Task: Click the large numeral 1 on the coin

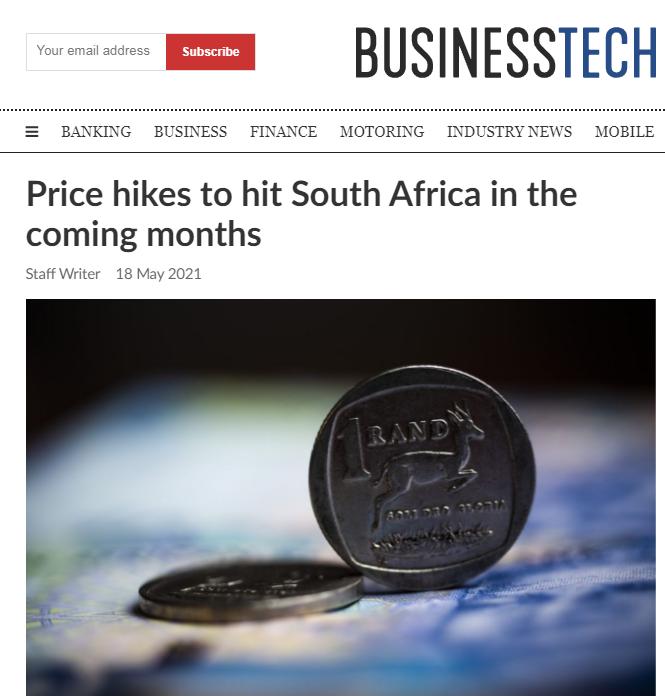Action: [x=348, y=443]
